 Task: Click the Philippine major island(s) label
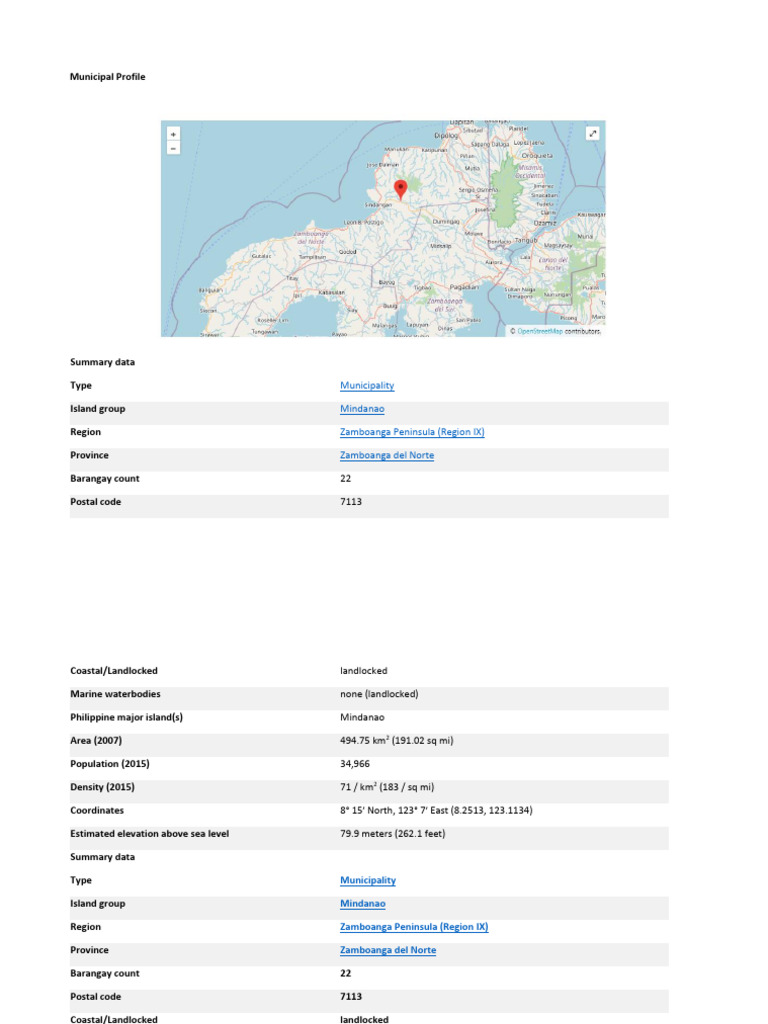point(126,717)
